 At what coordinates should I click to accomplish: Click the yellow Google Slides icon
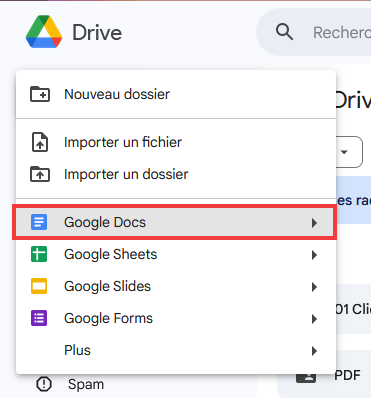coord(39,286)
